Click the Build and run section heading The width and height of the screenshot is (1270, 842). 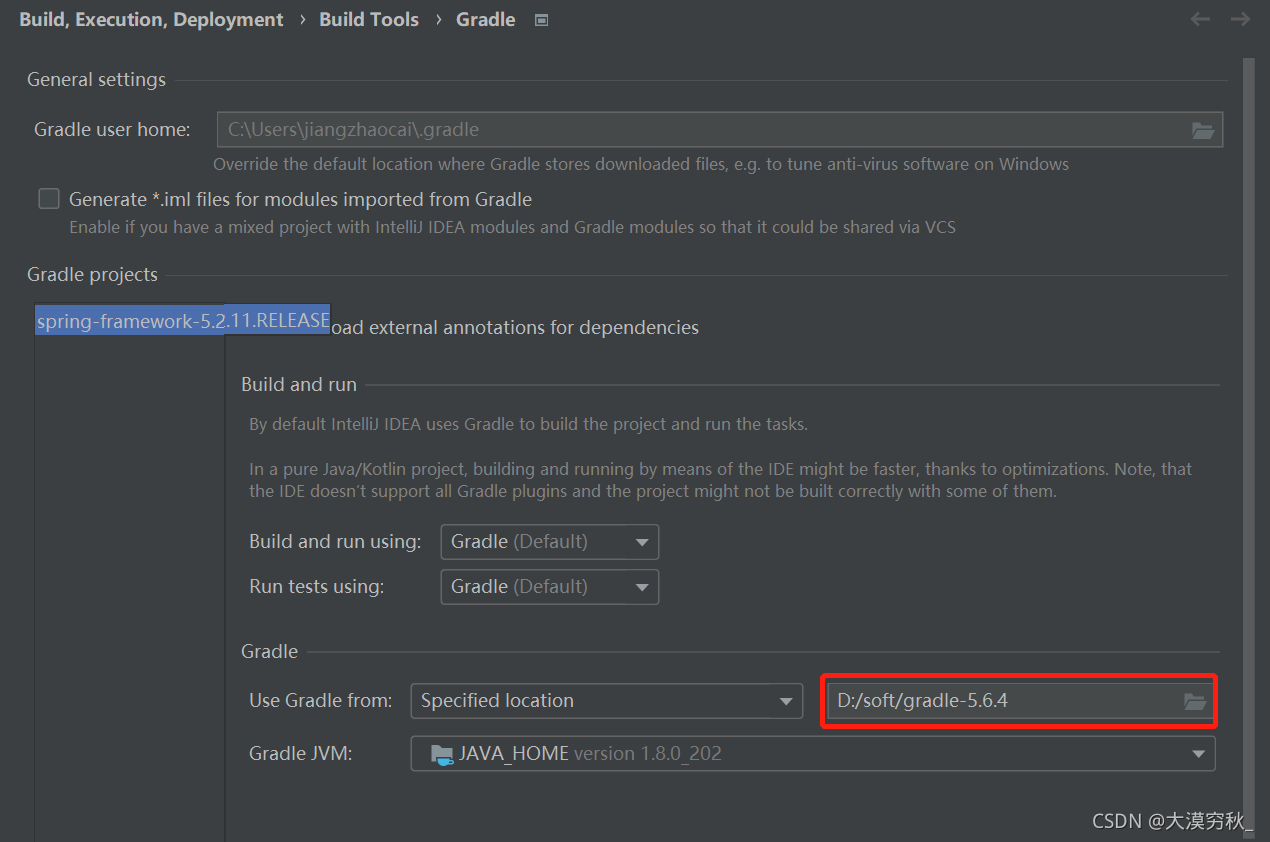coord(299,385)
